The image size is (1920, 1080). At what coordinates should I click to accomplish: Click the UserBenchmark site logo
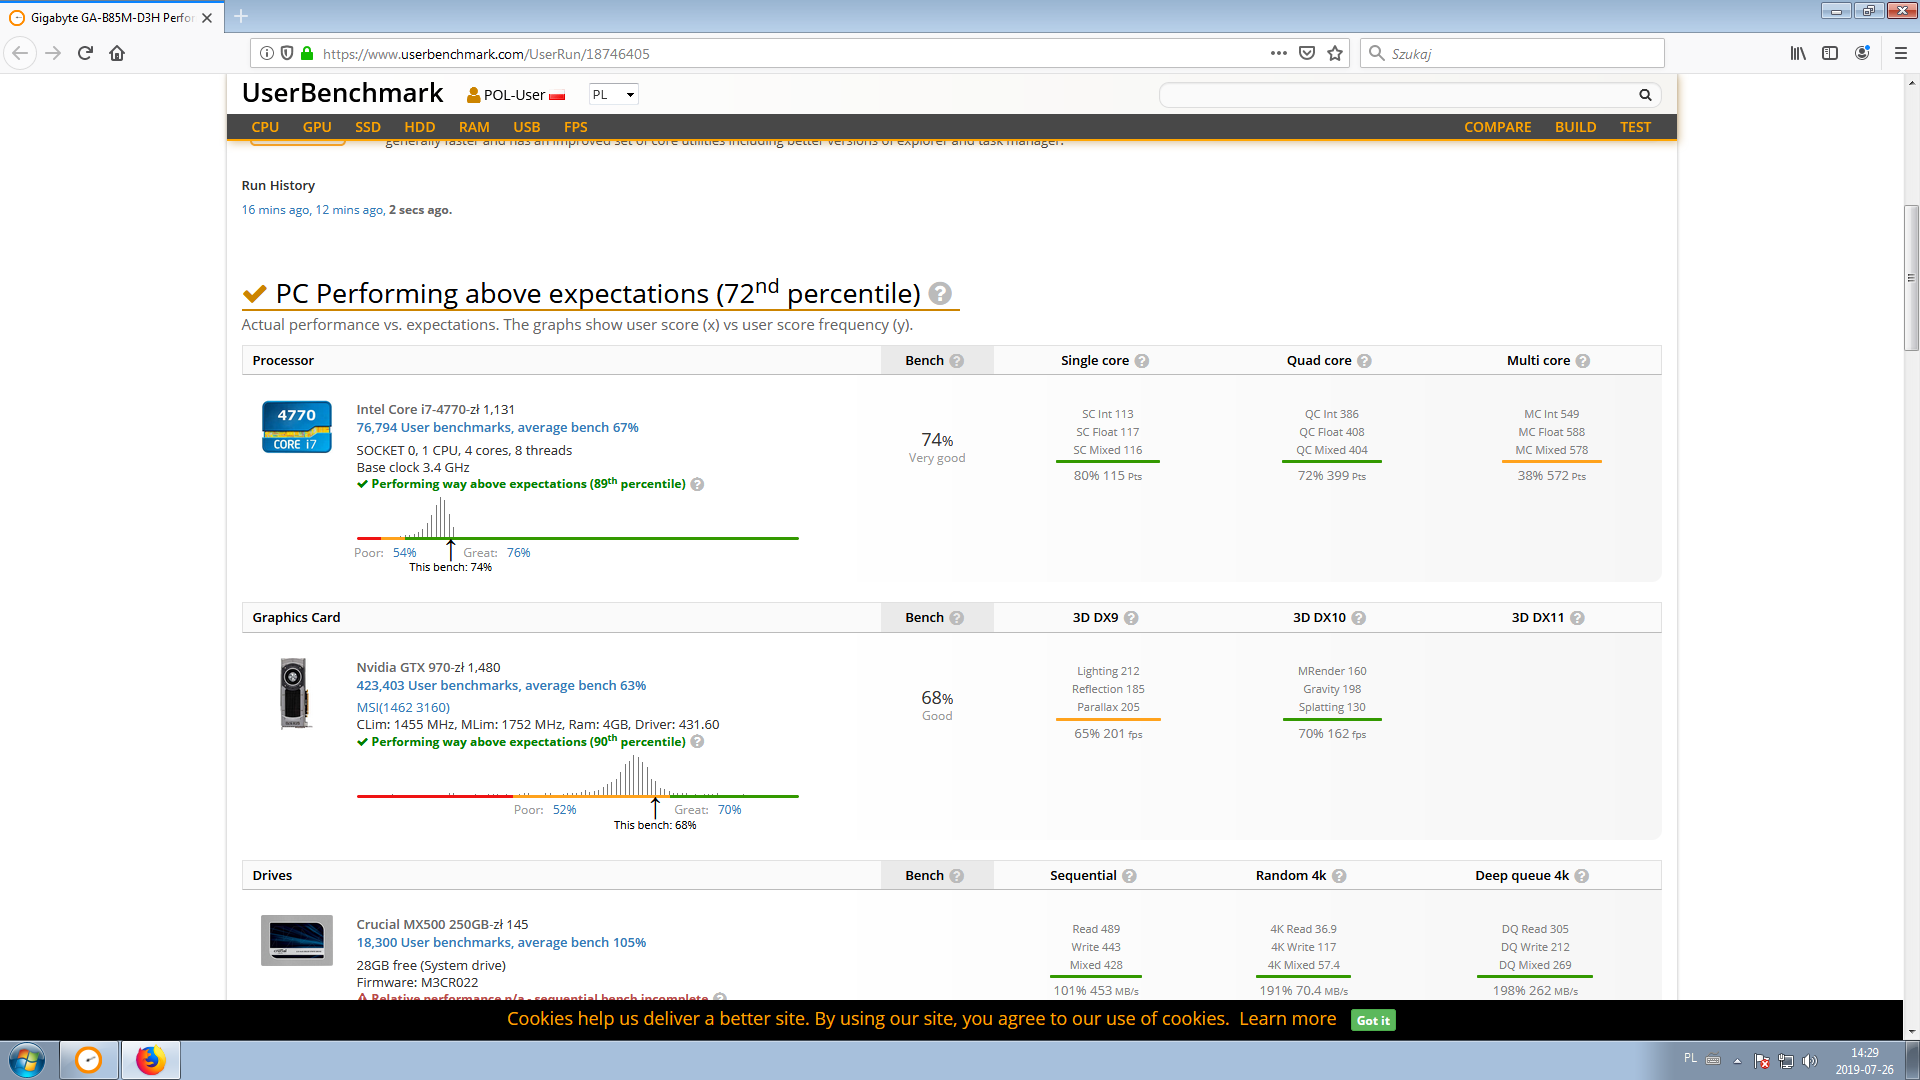tap(342, 93)
